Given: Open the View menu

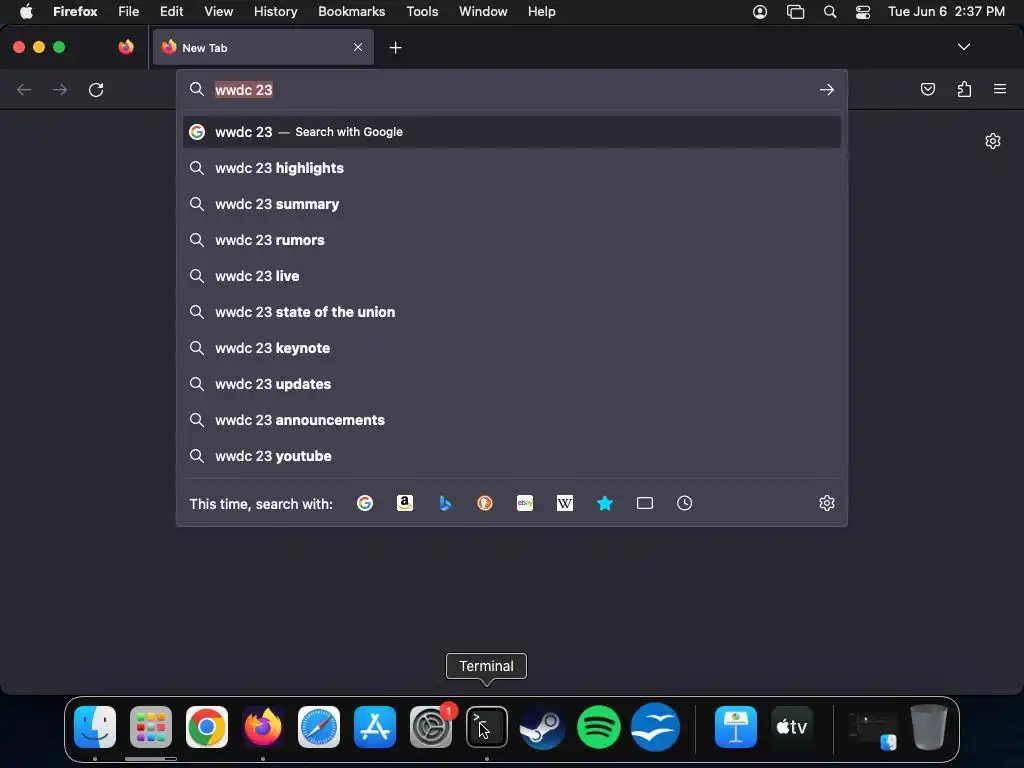Looking at the screenshot, I should click(218, 11).
